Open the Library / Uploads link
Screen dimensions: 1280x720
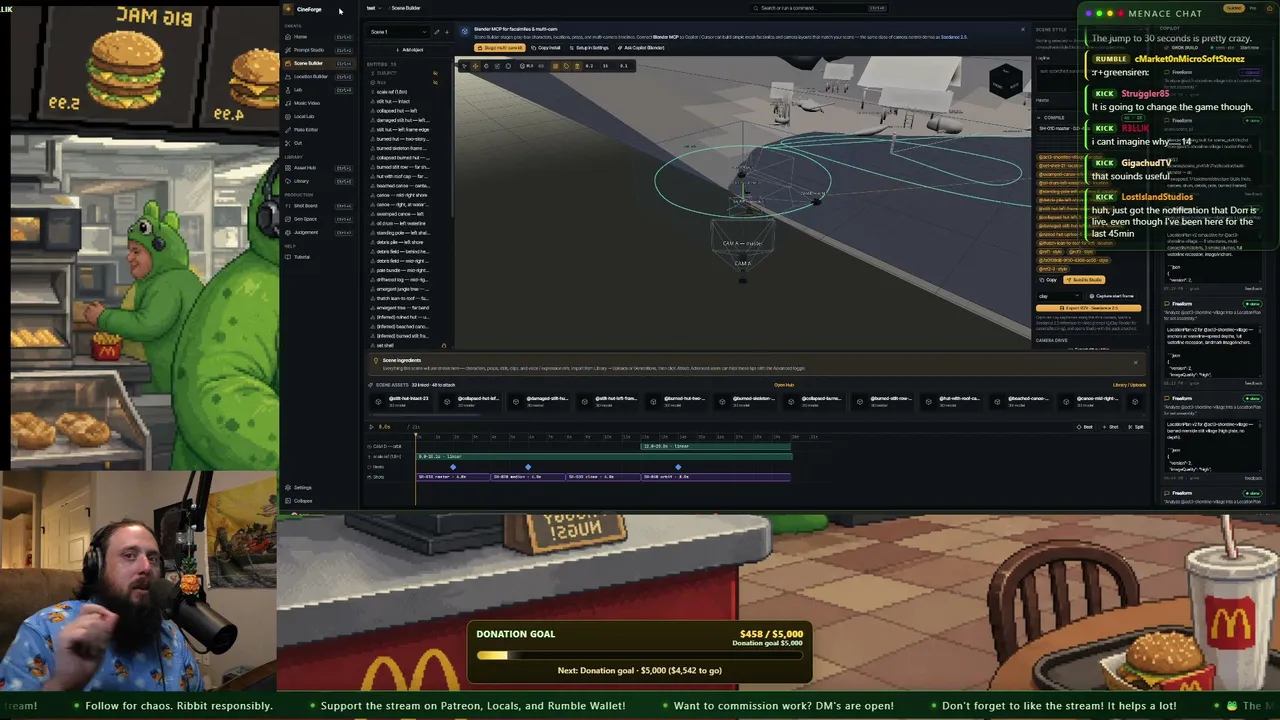click(x=1130, y=385)
